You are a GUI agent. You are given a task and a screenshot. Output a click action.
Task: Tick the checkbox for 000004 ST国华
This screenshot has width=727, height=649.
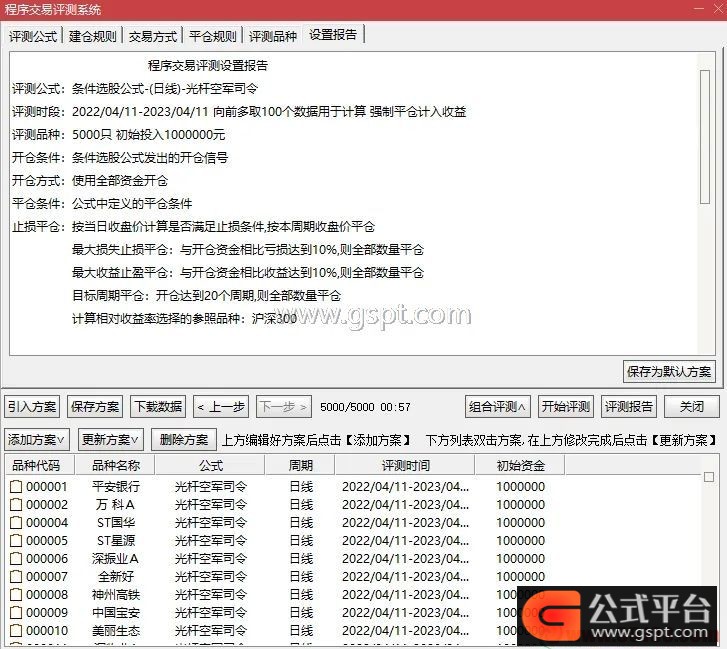(16, 522)
